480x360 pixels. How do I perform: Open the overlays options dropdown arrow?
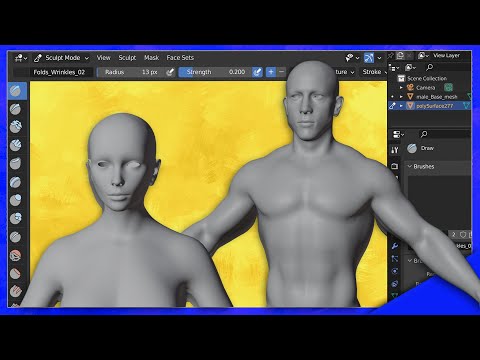pyautogui.click(x=379, y=58)
